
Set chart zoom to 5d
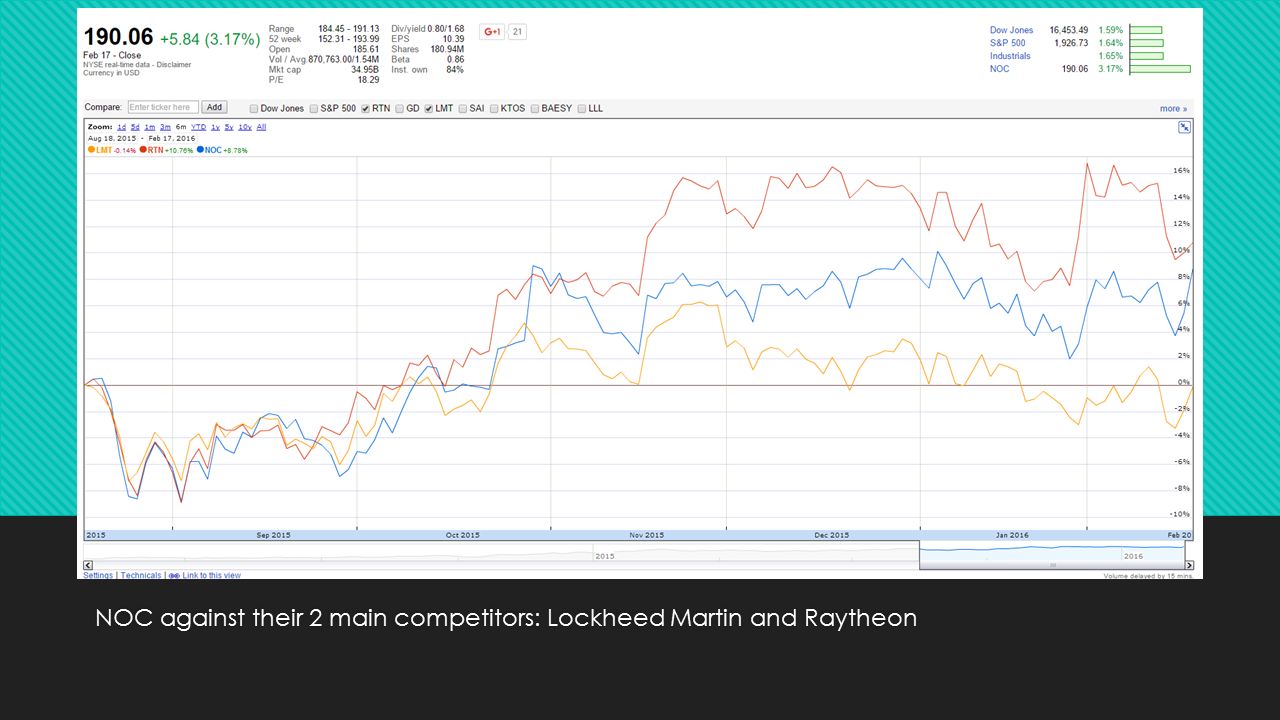click(135, 127)
